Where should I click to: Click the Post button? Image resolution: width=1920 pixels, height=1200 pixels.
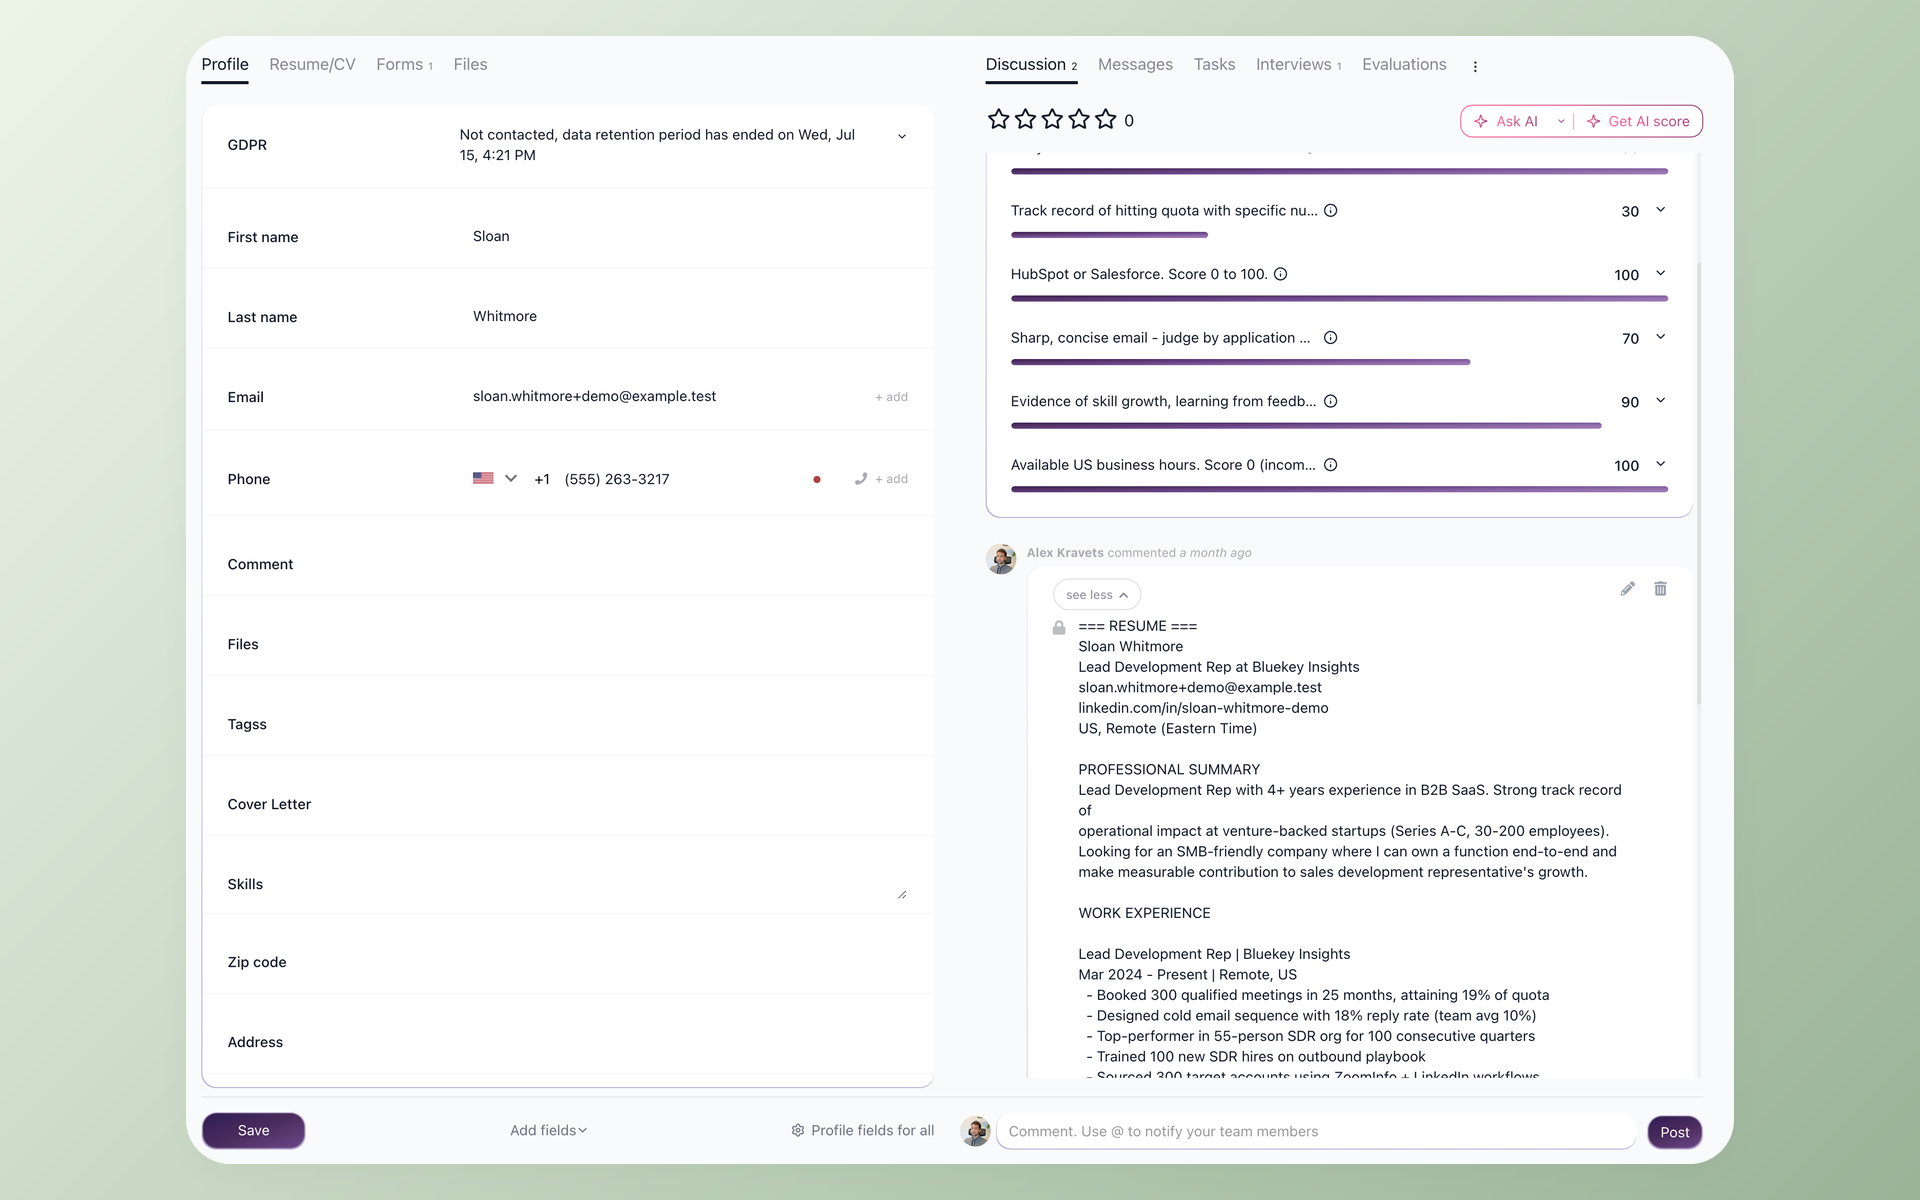click(x=1675, y=1132)
